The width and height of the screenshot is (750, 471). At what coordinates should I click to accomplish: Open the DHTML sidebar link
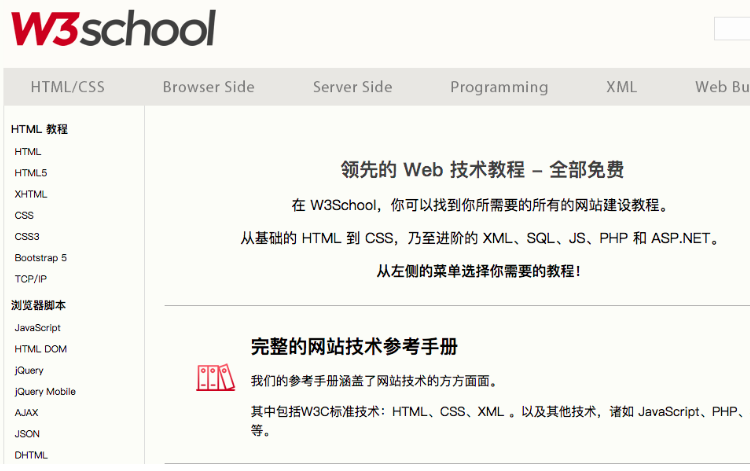(x=31, y=455)
